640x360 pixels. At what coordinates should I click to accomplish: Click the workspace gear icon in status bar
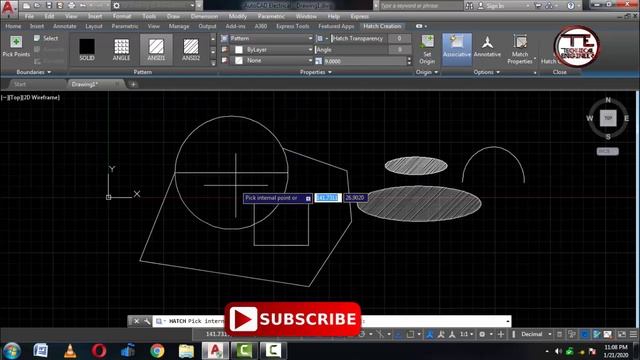pos(482,334)
